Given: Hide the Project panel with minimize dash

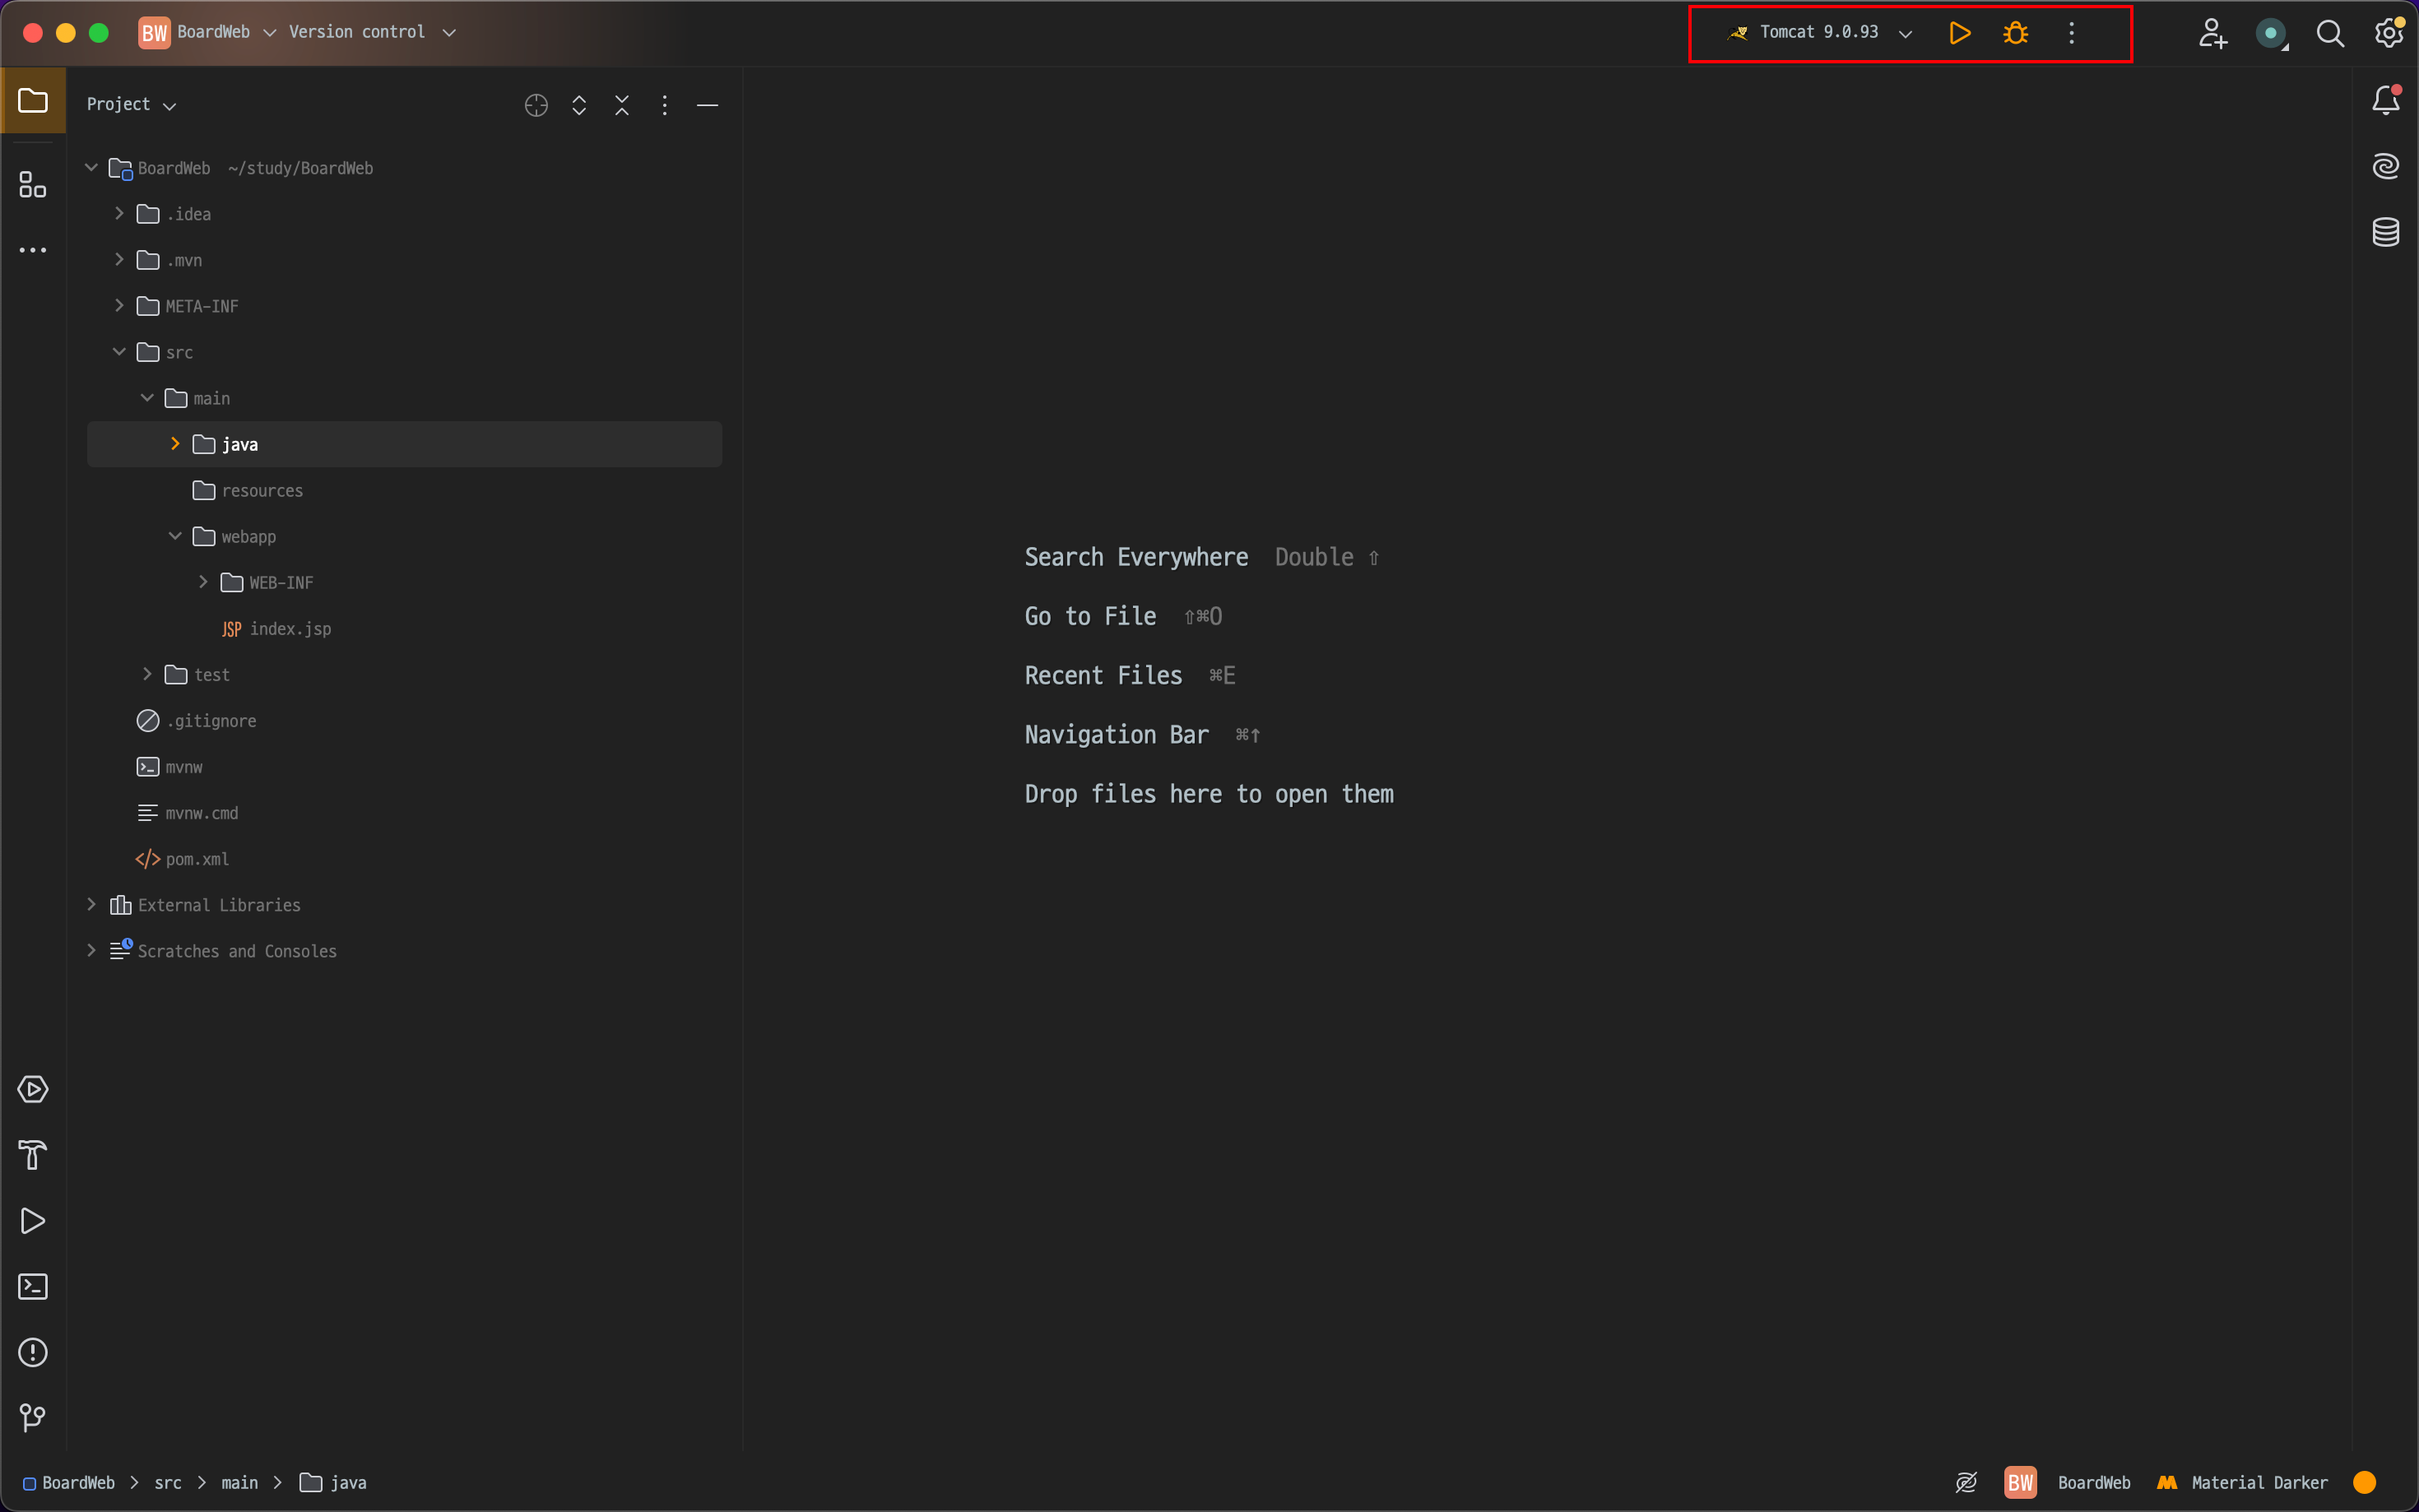Looking at the screenshot, I should (707, 105).
